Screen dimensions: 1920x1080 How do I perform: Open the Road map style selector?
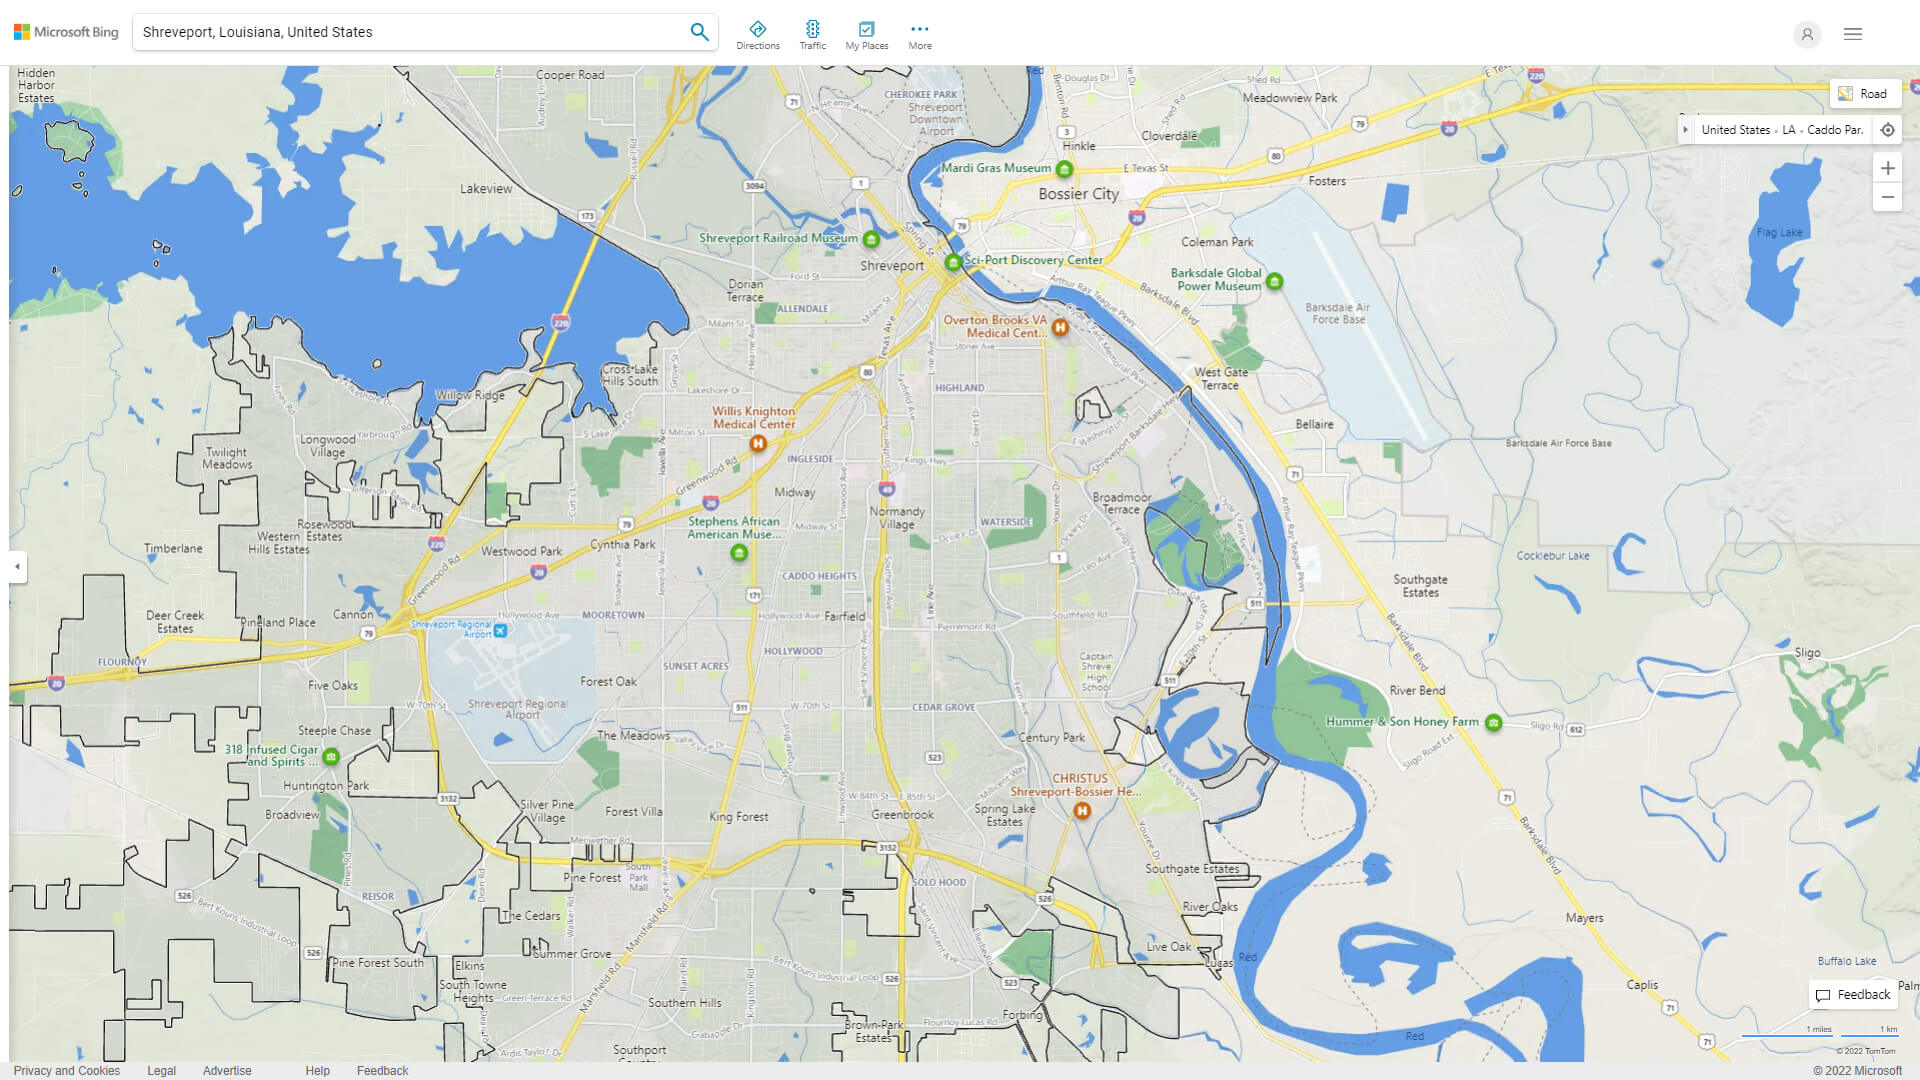[x=1865, y=93]
